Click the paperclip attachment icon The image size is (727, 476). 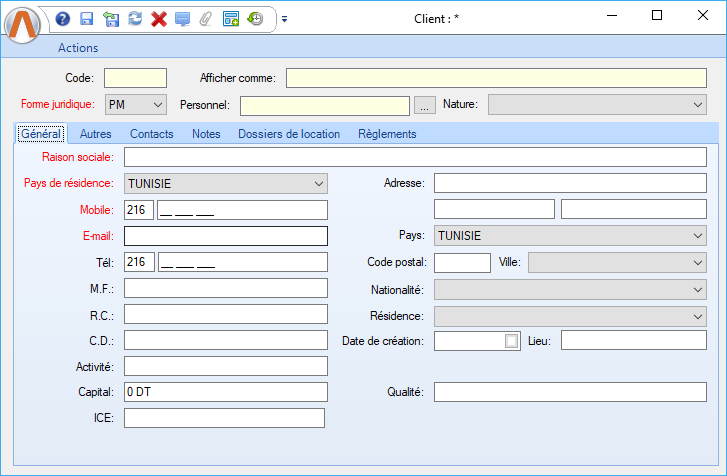(x=206, y=19)
